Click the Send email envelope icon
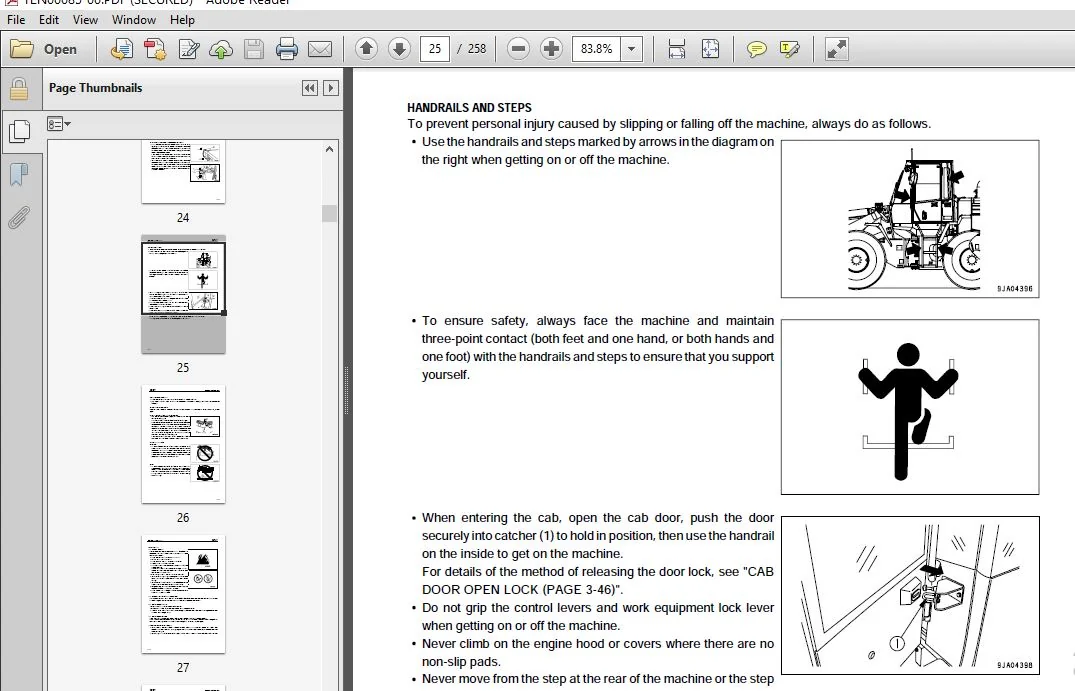Viewport: 1075px width, 691px height. [x=319, y=49]
